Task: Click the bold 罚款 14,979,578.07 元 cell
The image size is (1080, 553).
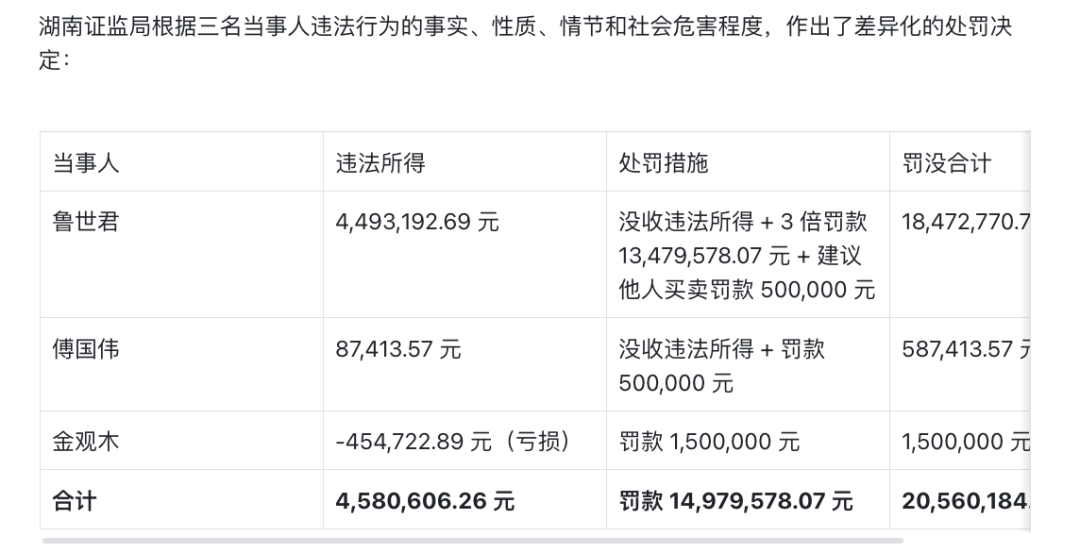Action: [736, 500]
